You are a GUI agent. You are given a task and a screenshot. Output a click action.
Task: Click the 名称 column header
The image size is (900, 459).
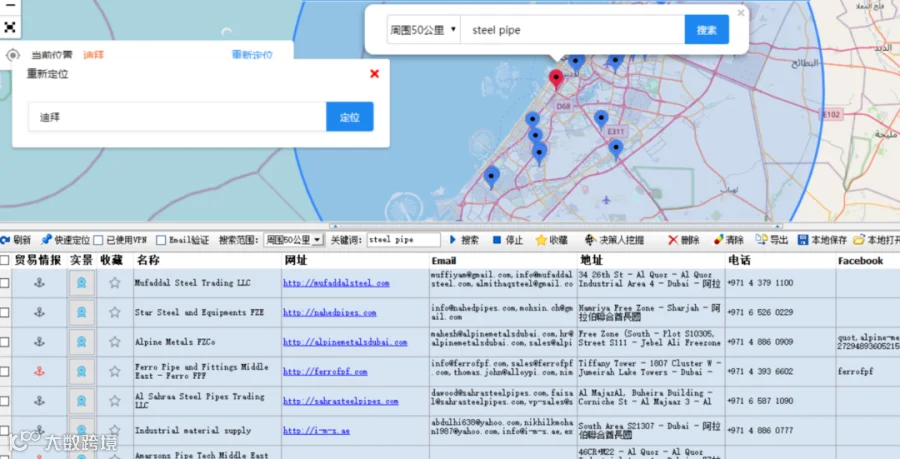pyautogui.click(x=148, y=260)
